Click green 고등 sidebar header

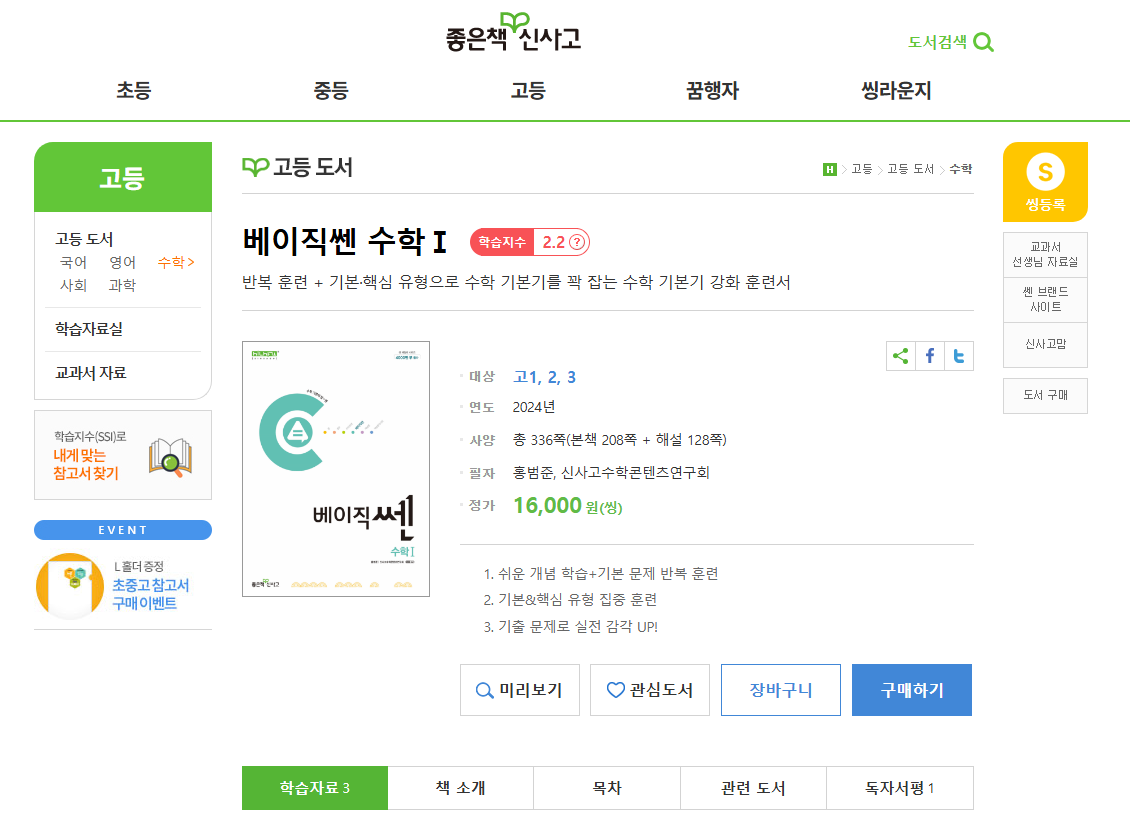point(123,177)
